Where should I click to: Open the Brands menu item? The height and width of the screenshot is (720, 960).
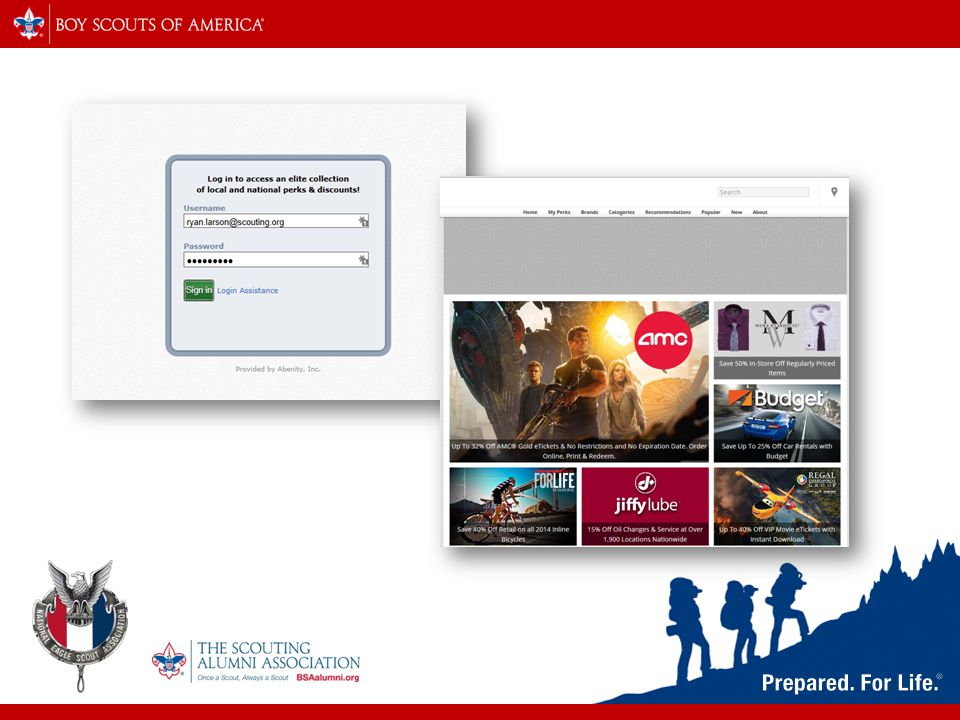pos(590,212)
